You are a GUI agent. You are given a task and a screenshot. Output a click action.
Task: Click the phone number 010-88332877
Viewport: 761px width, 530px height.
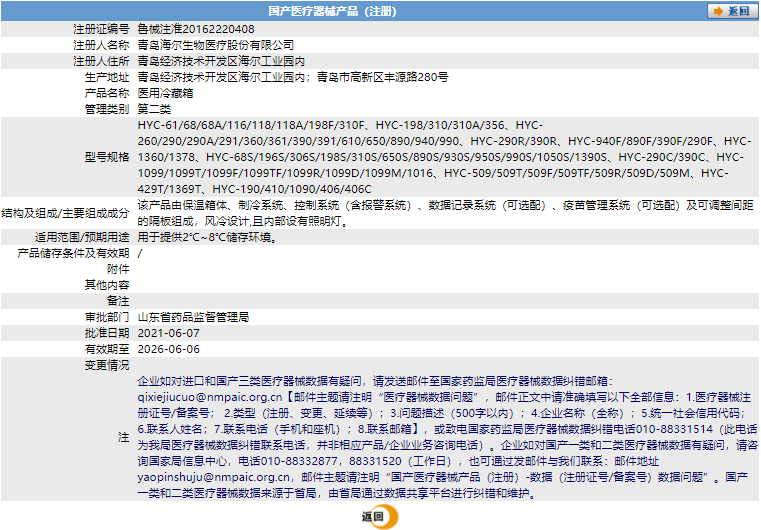(x=298, y=461)
